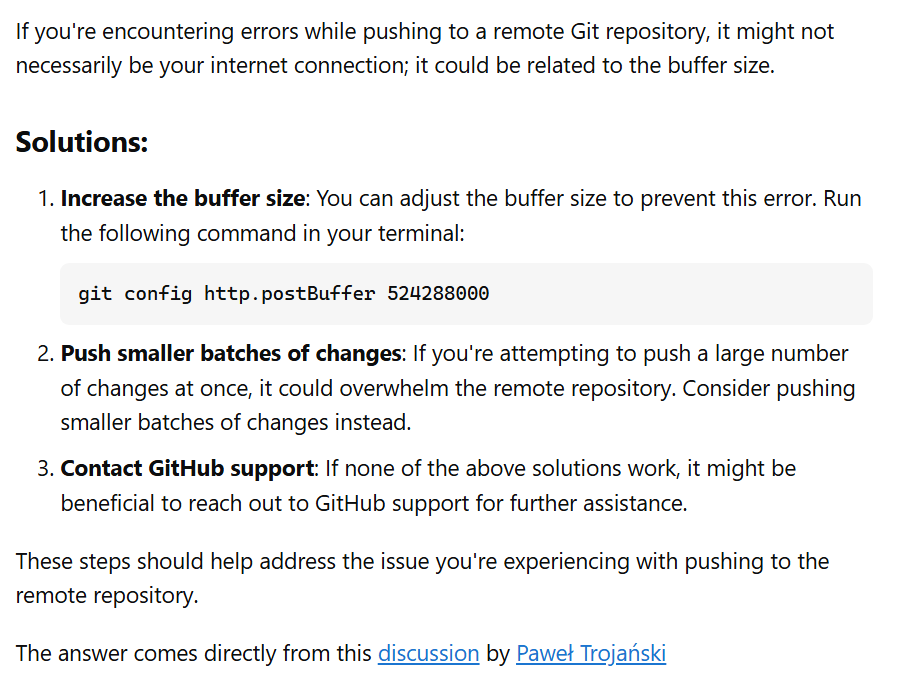This screenshot has width=899, height=679.
Task: Click the word "git" in the code block
Action: pyautogui.click(x=95, y=294)
